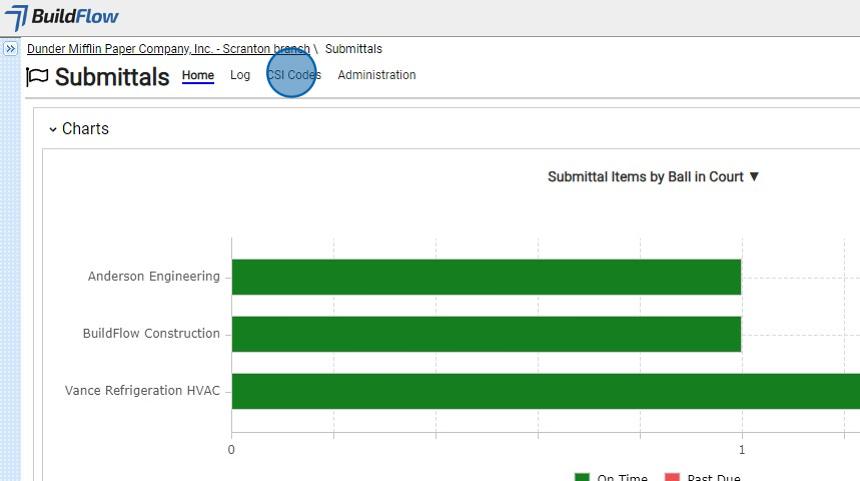The image size is (860, 481).
Task: Go to the Administration tab
Action: (377, 75)
